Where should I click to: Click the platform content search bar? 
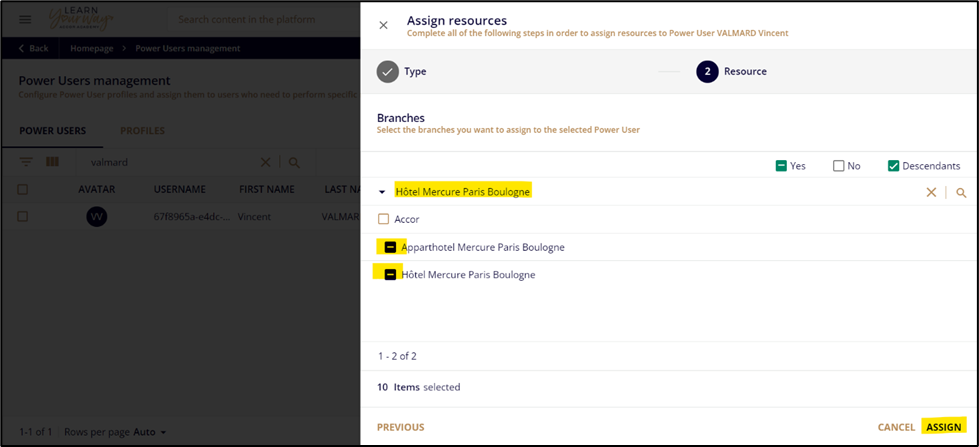coord(262,19)
